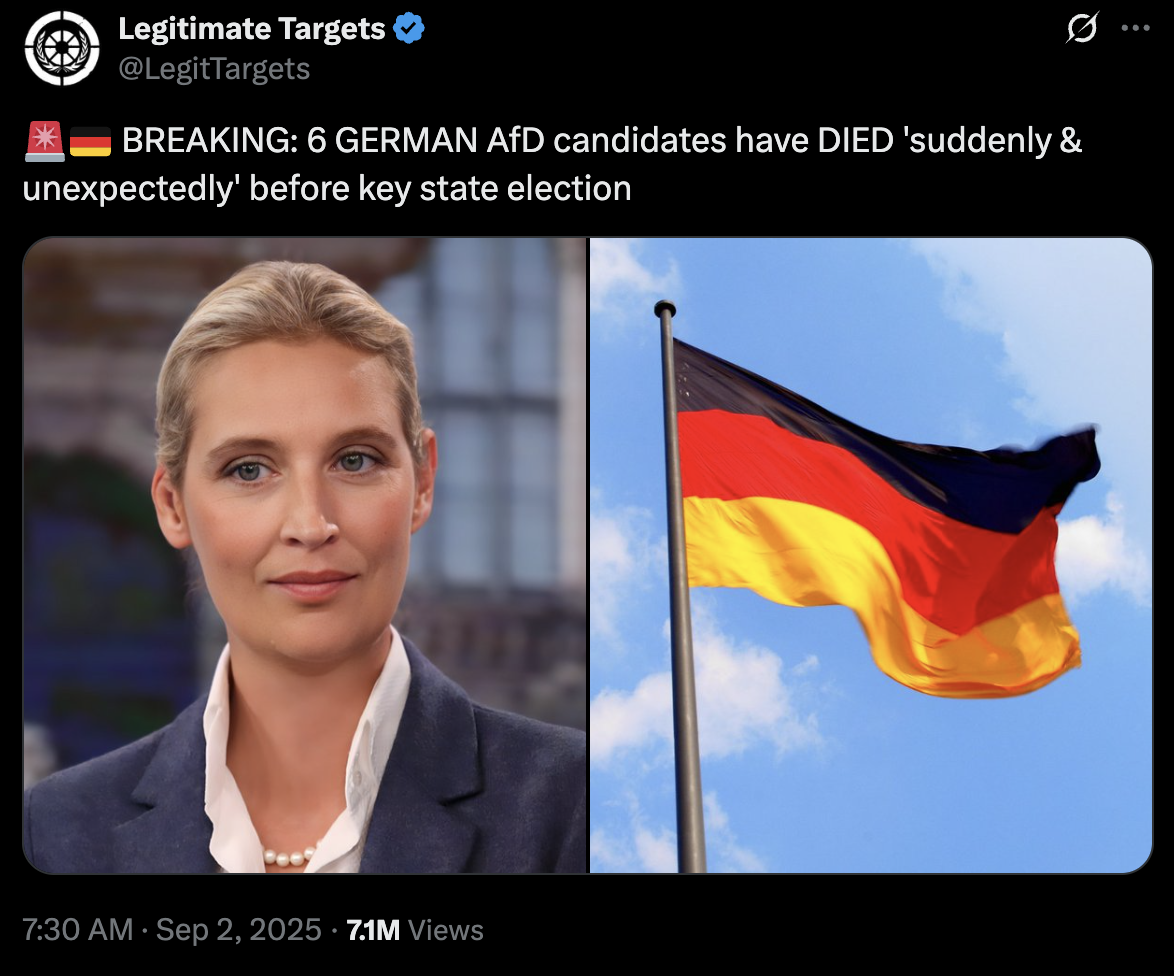Open the three-dot more options menu
The width and height of the screenshot is (1174, 976).
point(1135,28)
